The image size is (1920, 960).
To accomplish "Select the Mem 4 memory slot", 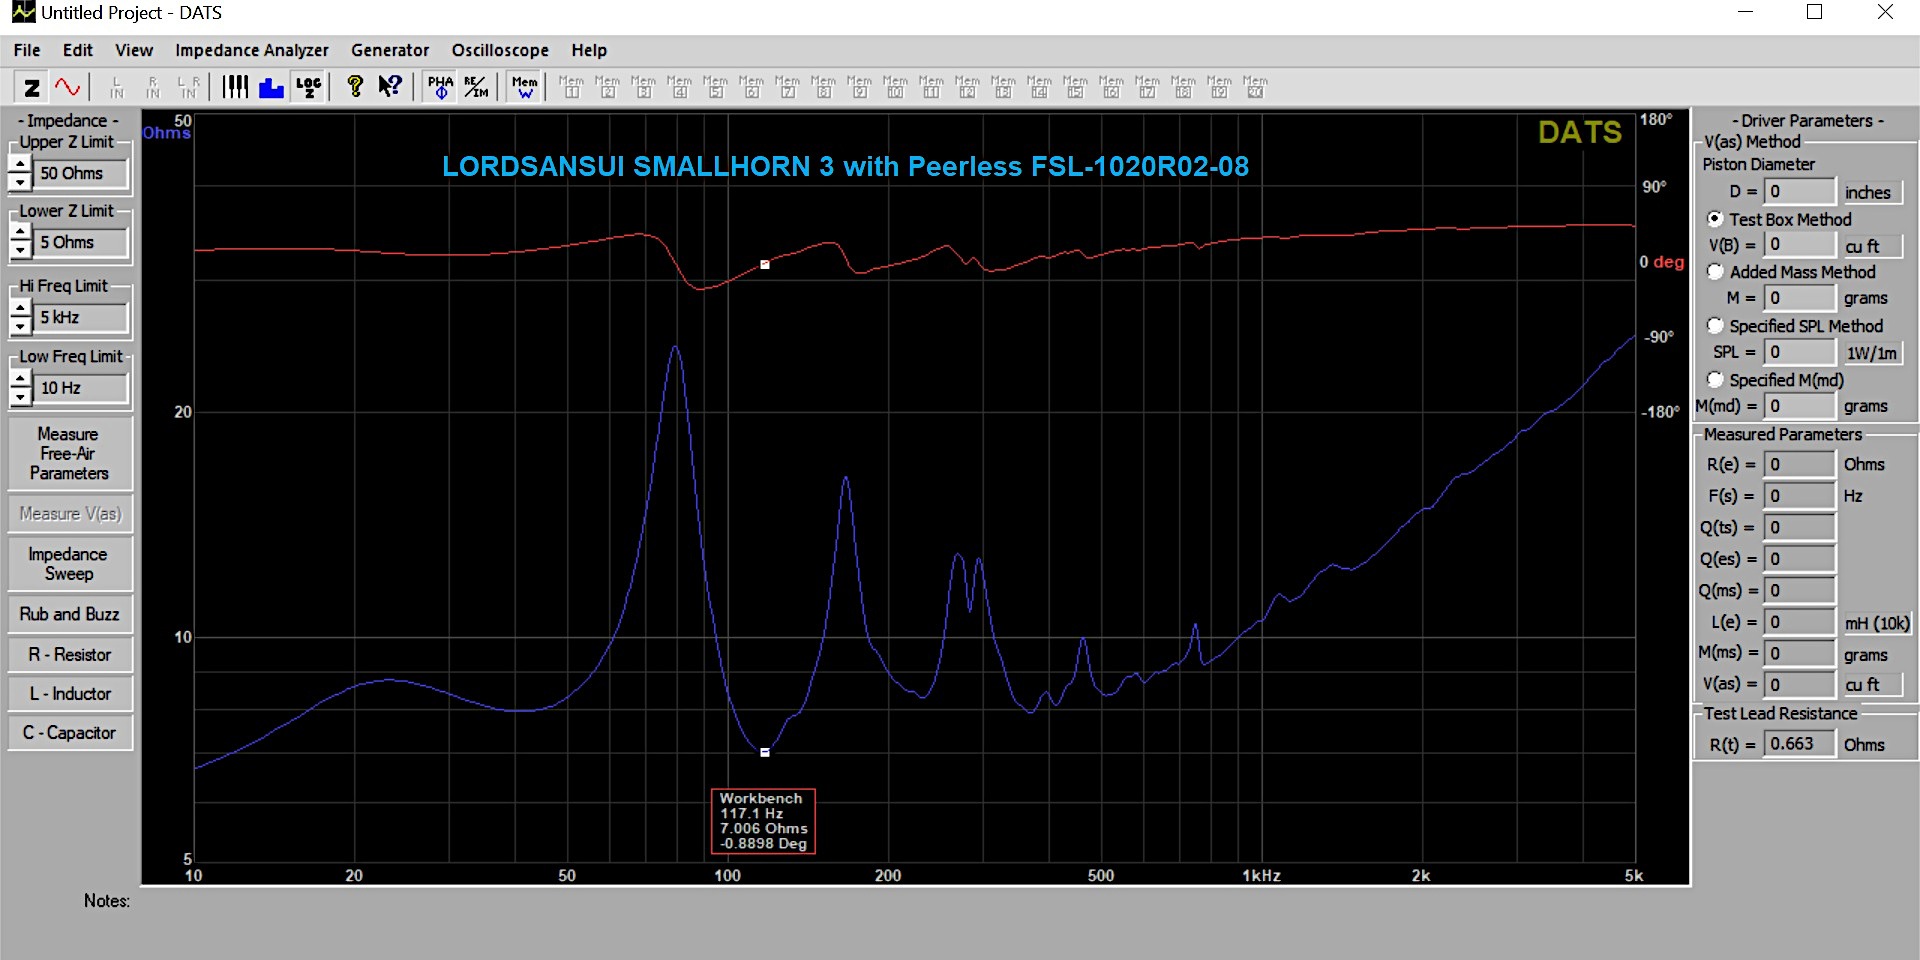I will [679, 87].
